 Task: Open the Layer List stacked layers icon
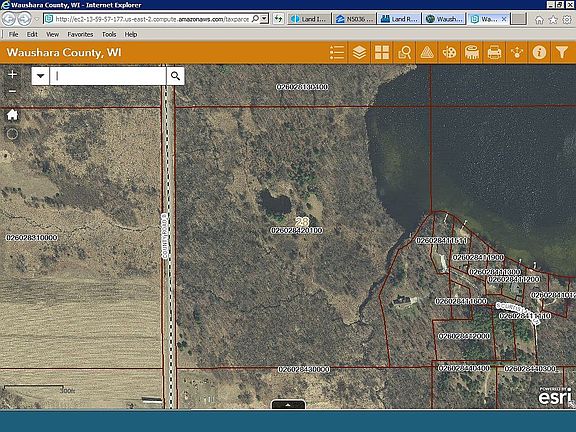coord(359,53)
